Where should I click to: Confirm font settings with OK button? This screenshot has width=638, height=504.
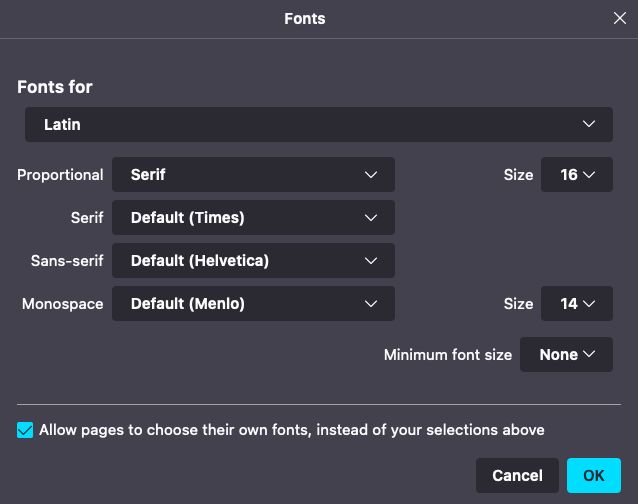click(594, 476)
